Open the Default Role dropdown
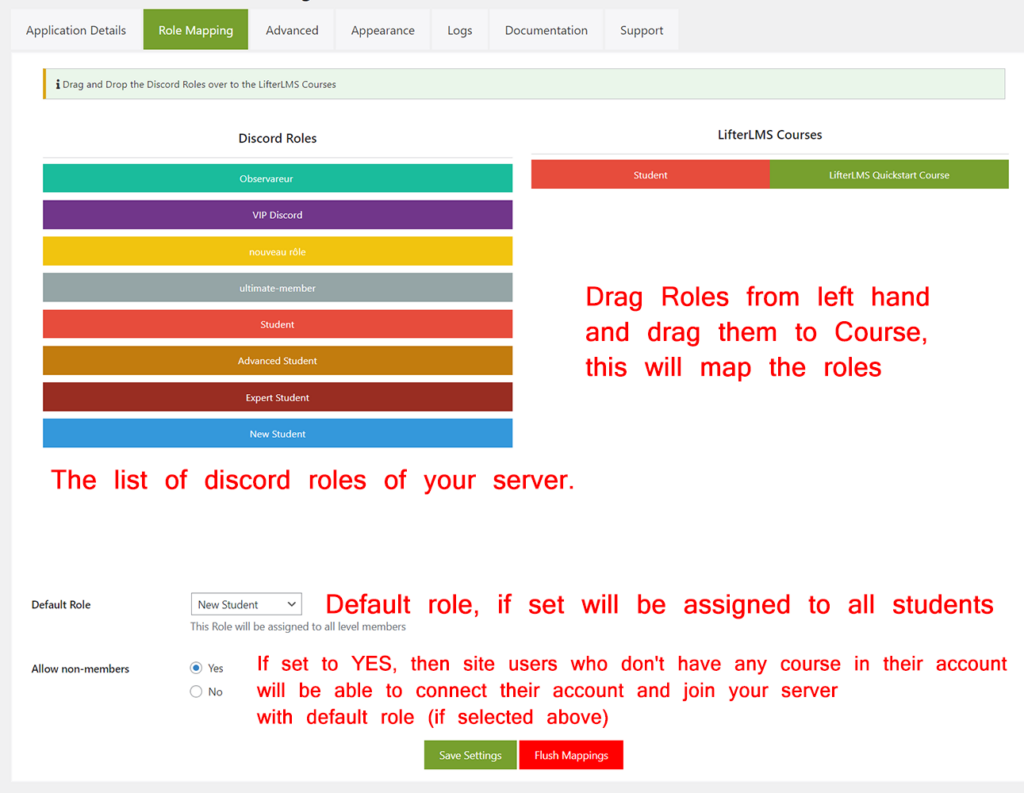Image resolution: width=1024 pixels, height=793 pixels. pos(246,604)
